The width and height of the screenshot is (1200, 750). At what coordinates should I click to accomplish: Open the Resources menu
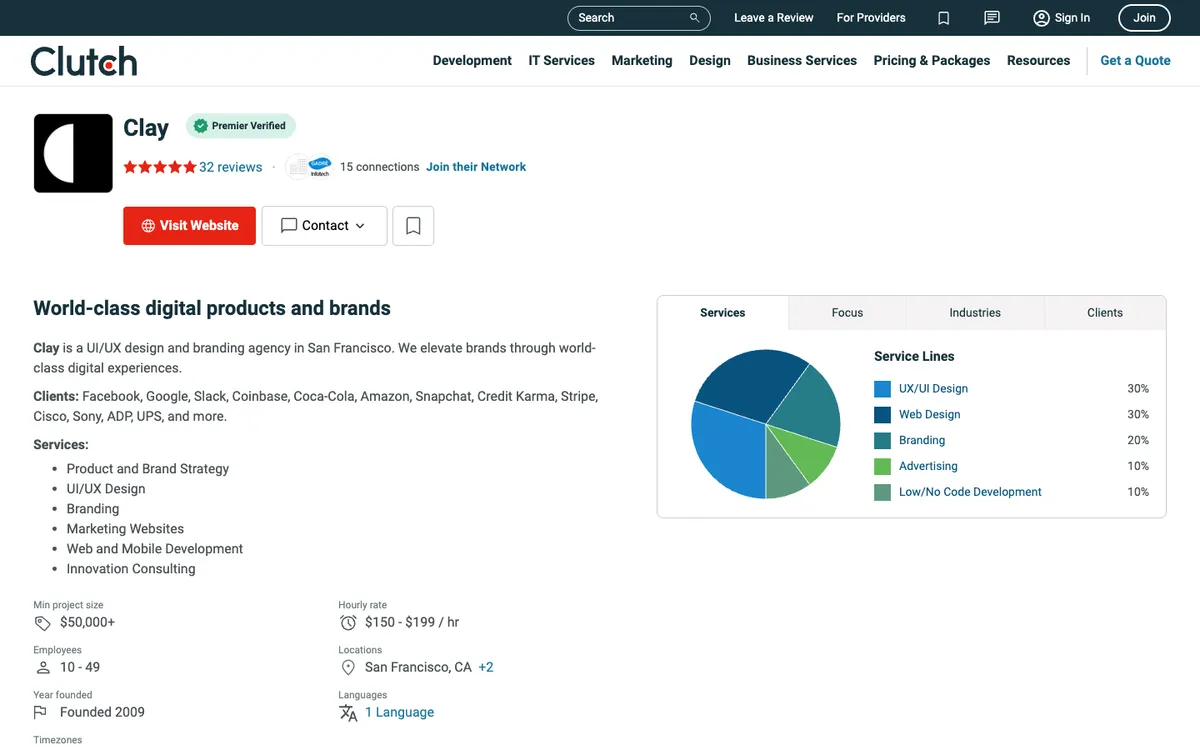click(x=1039, y=61)
